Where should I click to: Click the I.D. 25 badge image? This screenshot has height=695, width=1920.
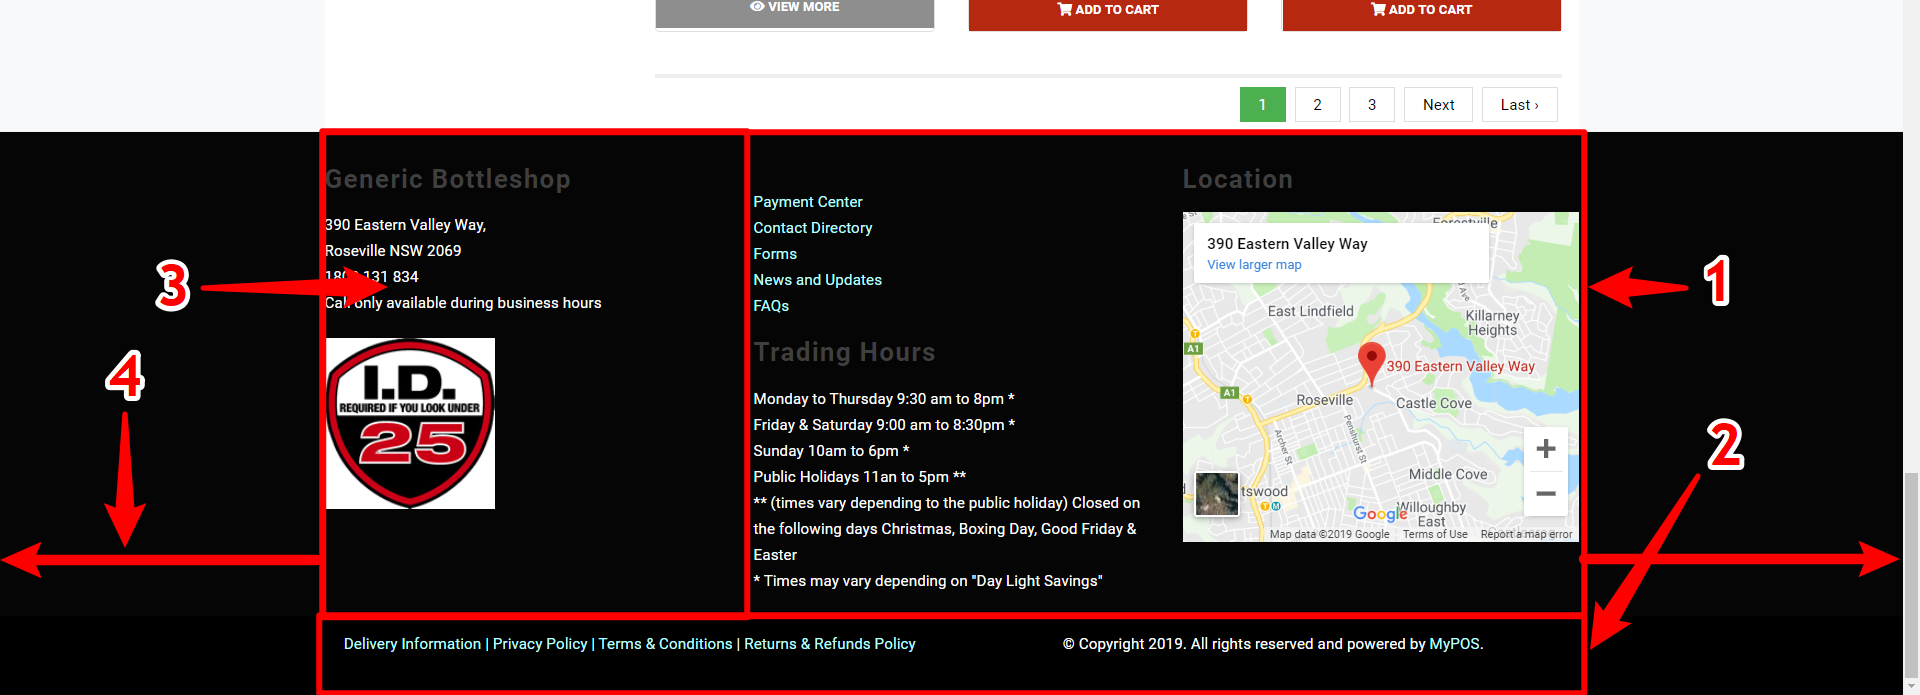410,423
